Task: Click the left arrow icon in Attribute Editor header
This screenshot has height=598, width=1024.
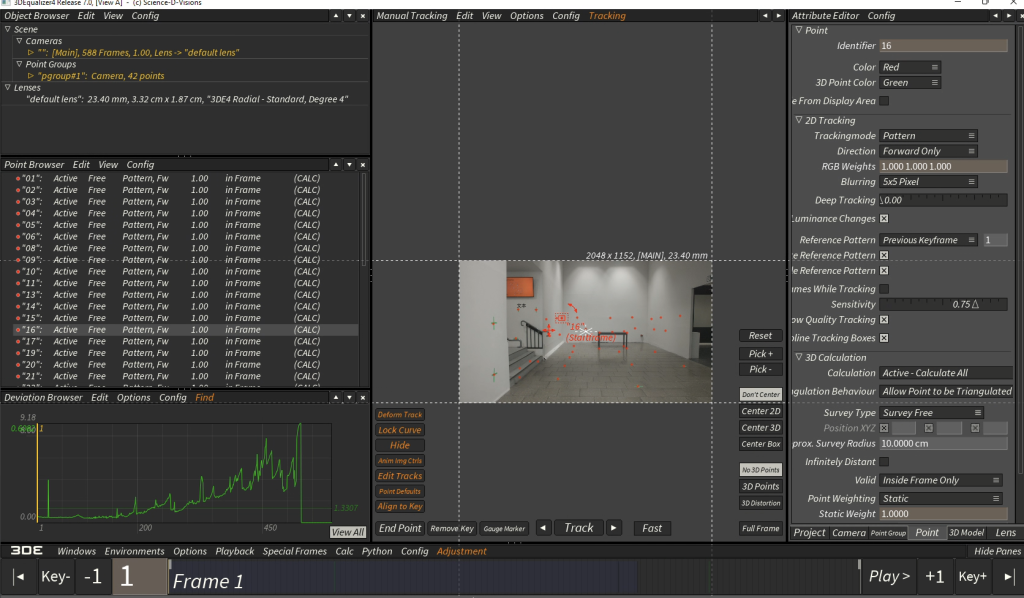Action: click(998, 16)
